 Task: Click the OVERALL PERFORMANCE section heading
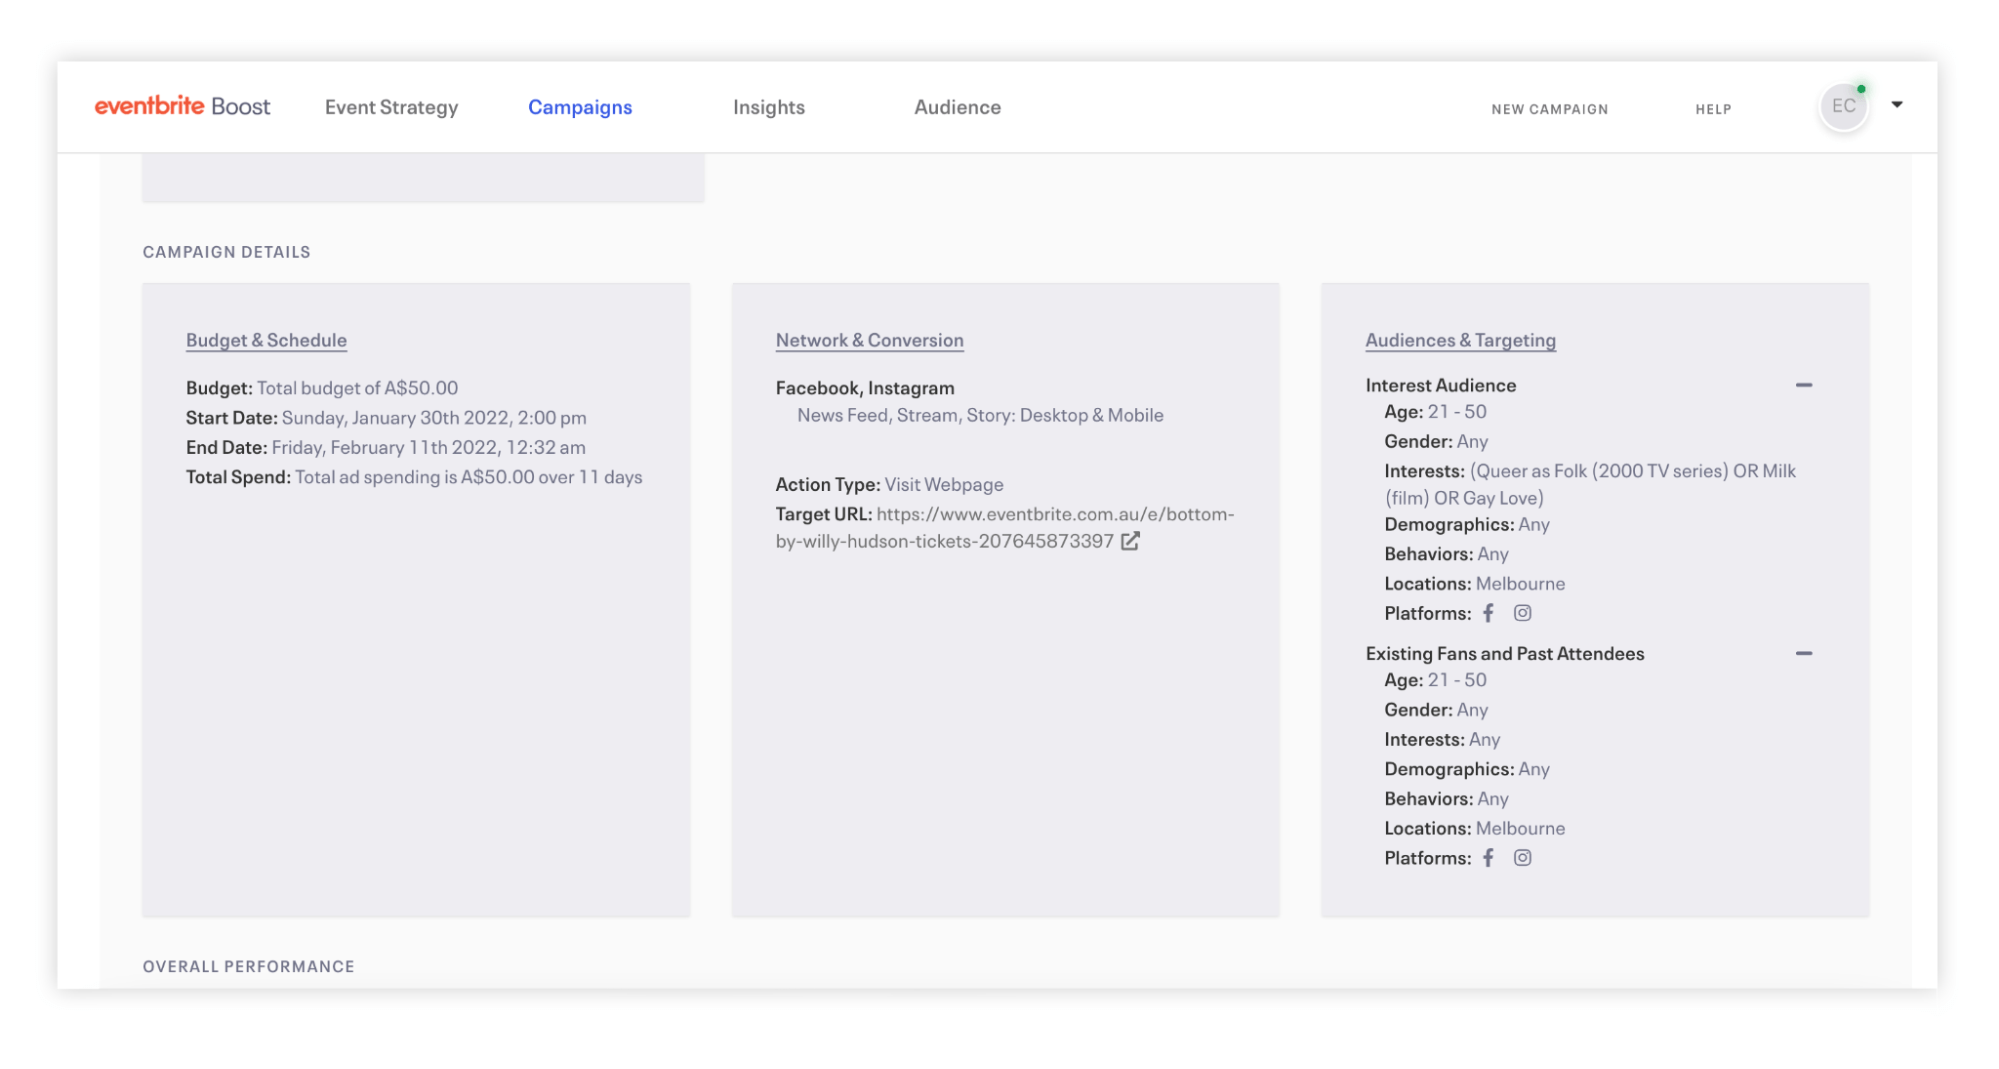coord(248,966)
